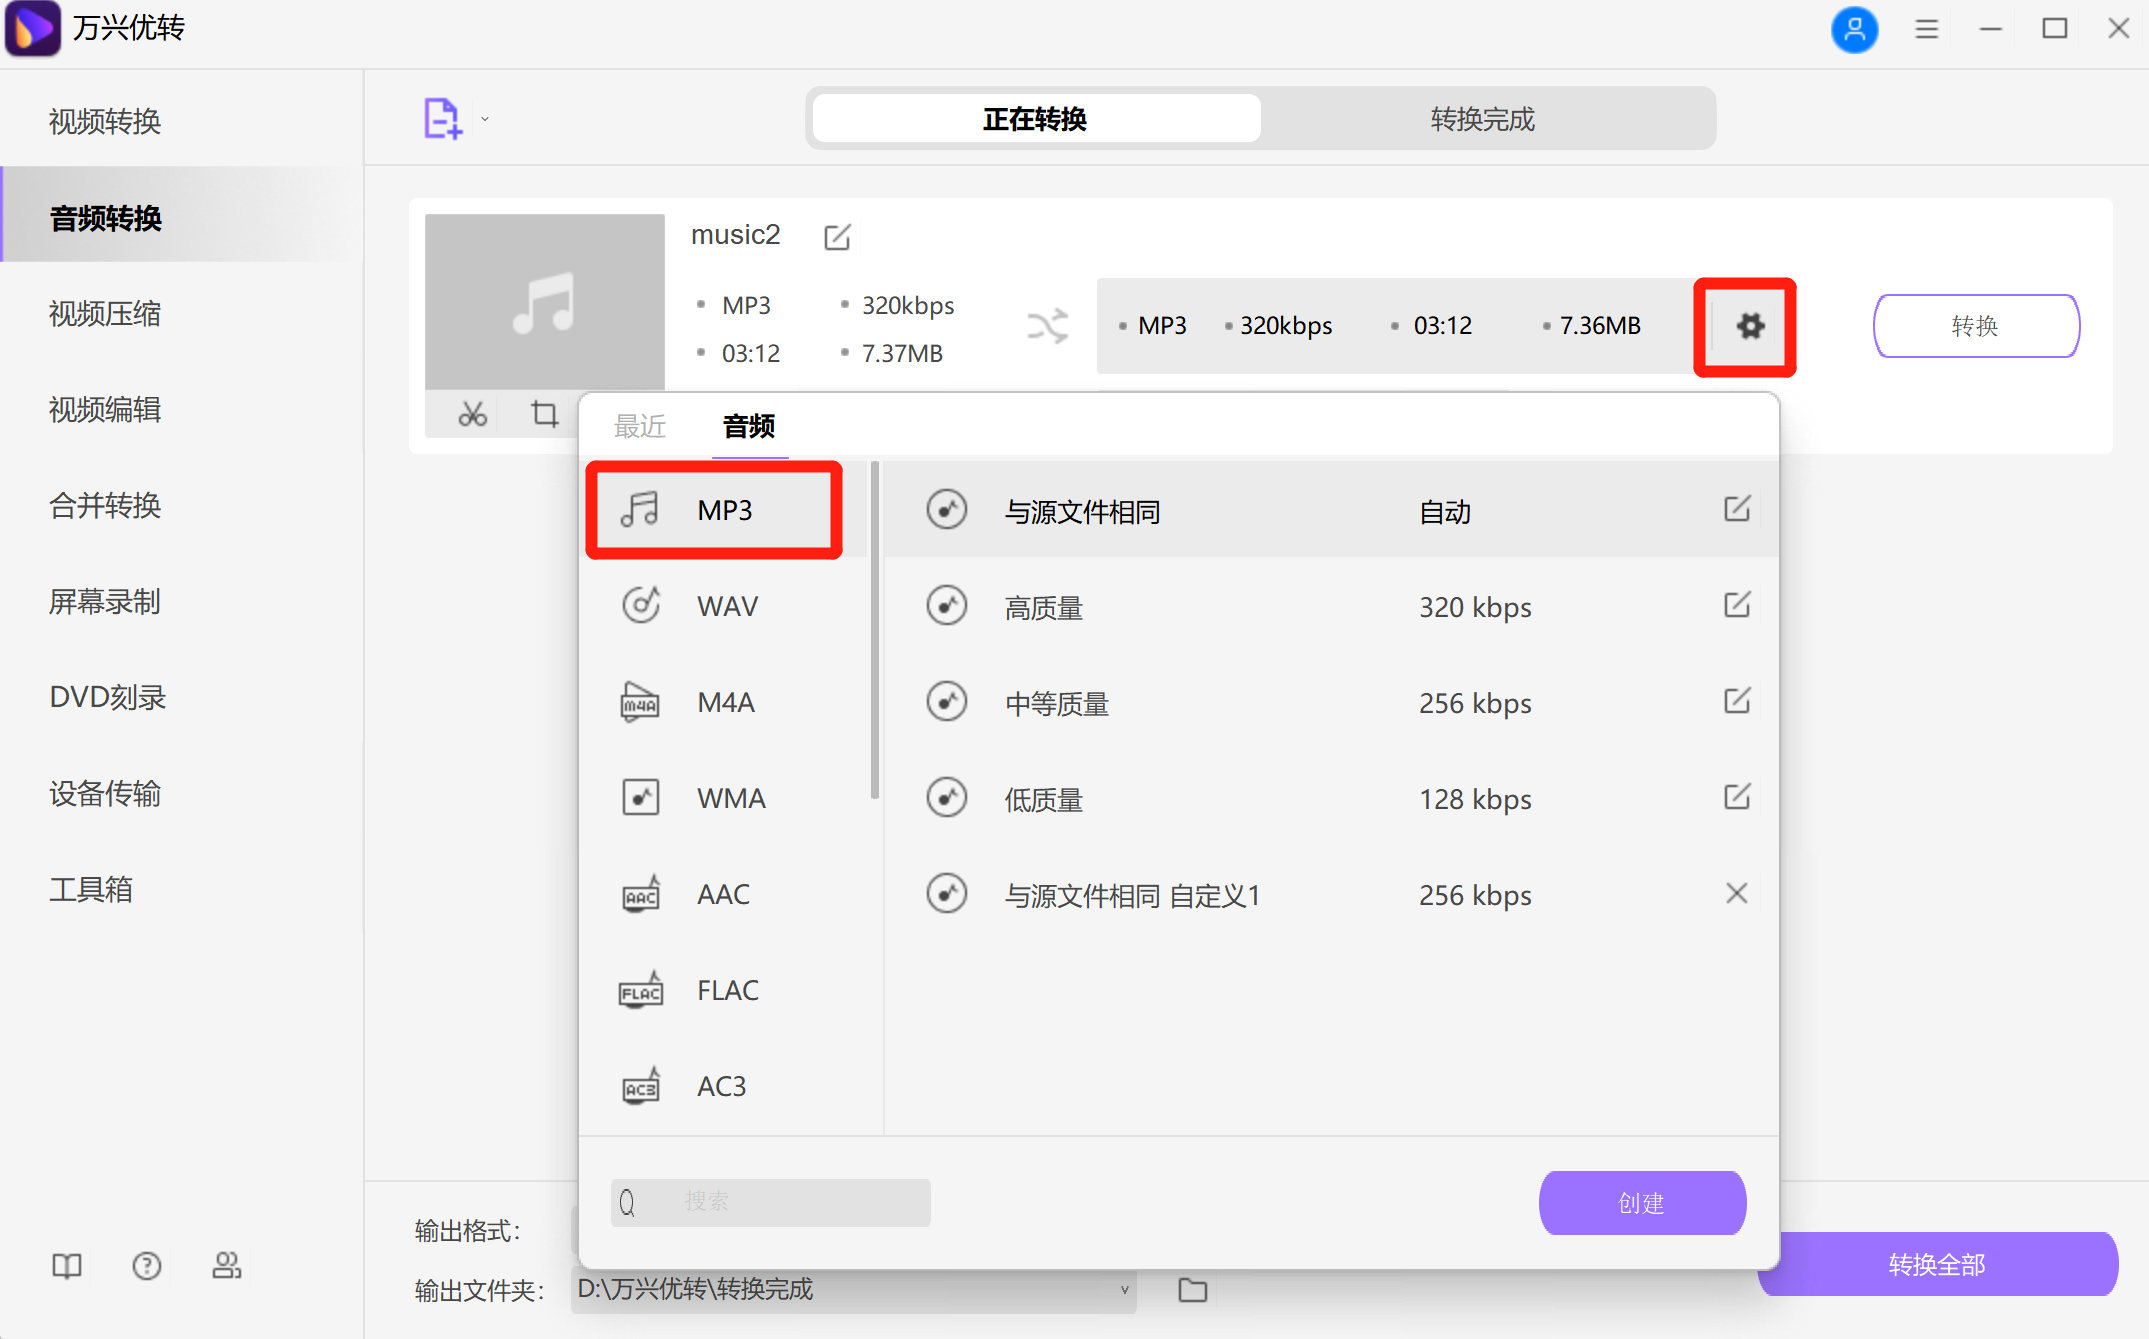
Task: Select the trim scissors tool under music2 thumbnail
Action: [x=471, y=414]
